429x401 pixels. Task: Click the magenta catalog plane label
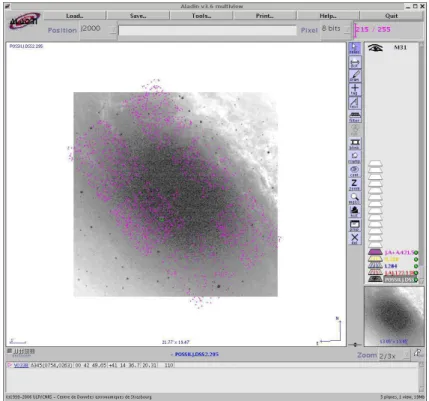399,253
